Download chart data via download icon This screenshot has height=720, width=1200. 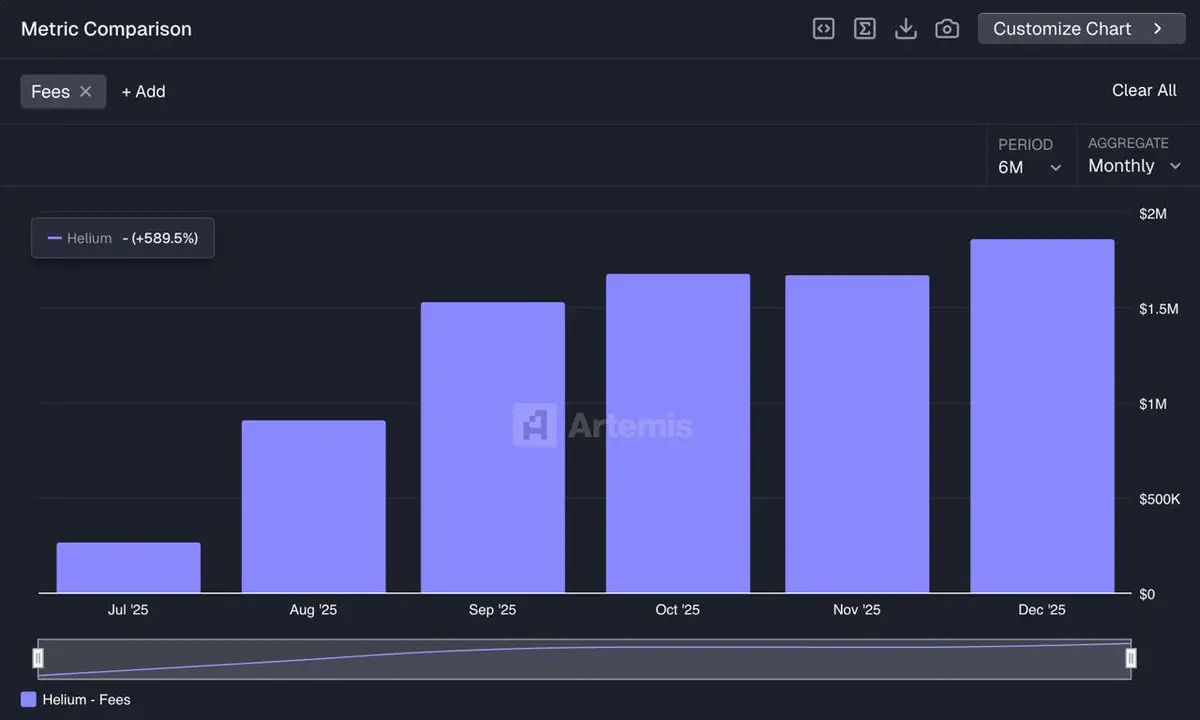[906, 29]
